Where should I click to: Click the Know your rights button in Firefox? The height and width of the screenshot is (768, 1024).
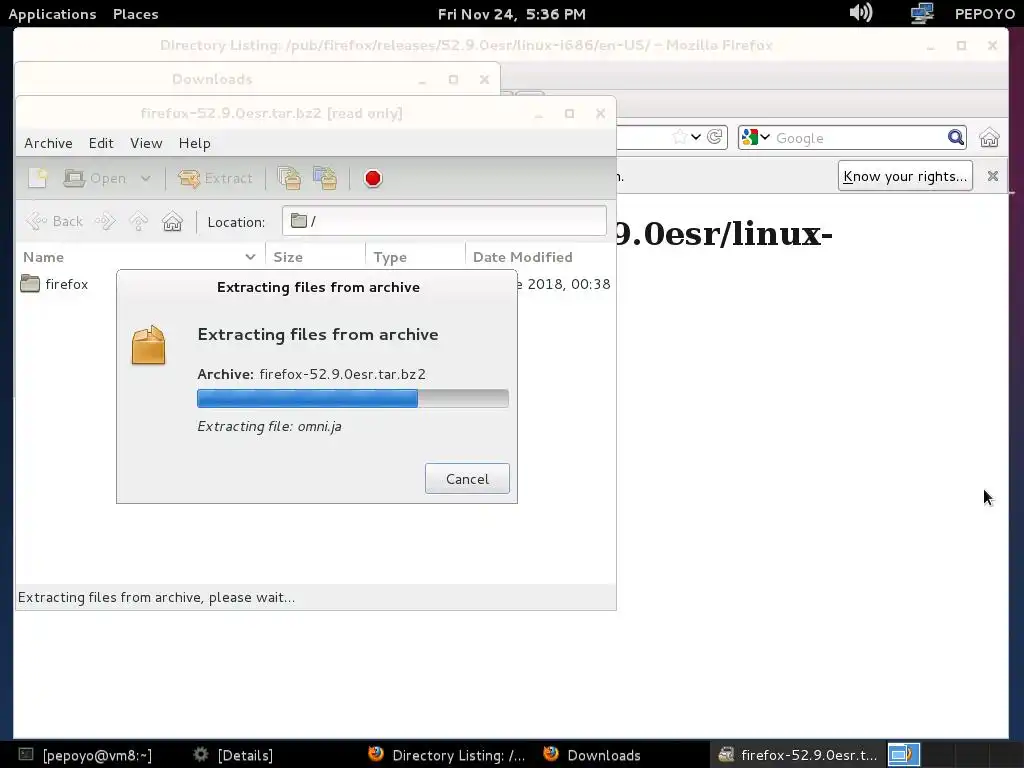coord(905,176)
